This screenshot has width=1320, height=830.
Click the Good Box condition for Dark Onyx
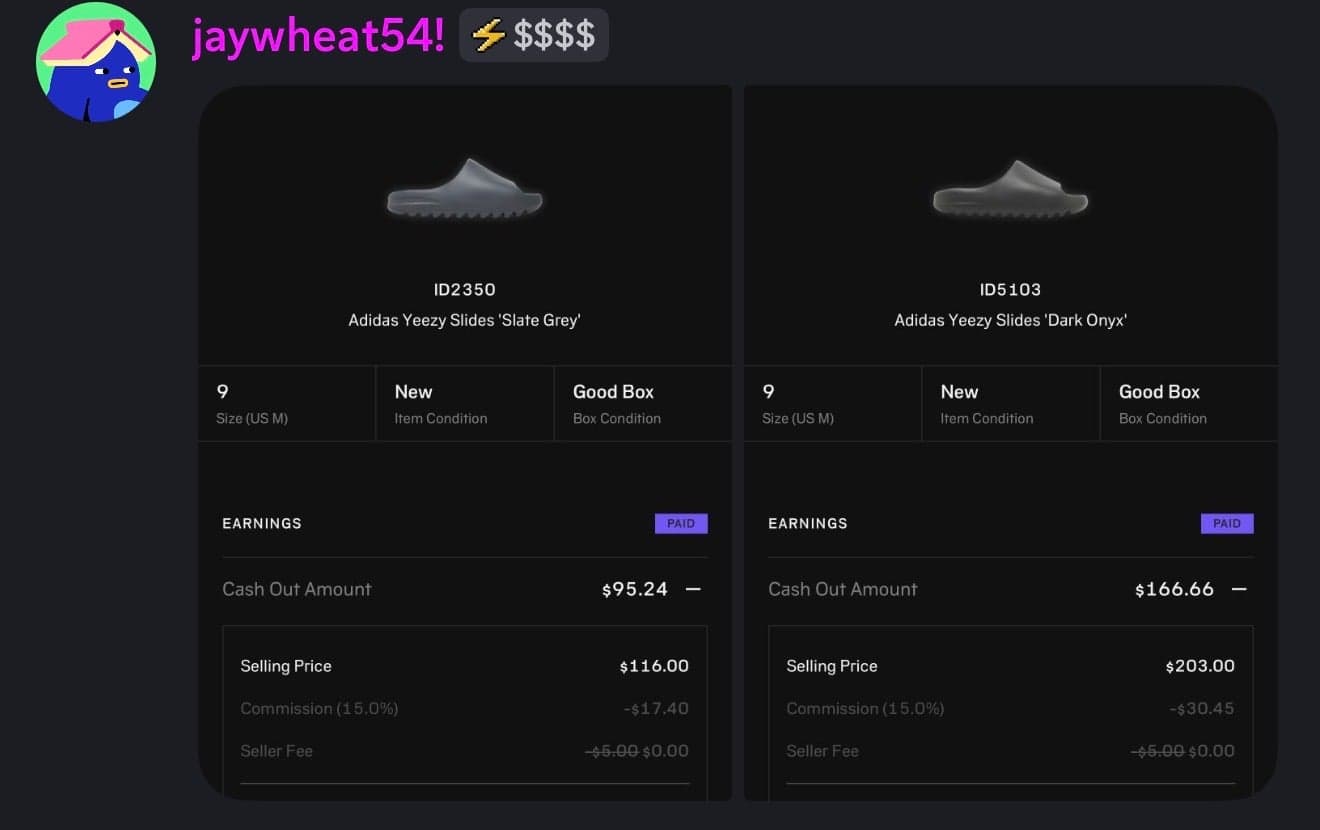click(x=1159, y=392)
